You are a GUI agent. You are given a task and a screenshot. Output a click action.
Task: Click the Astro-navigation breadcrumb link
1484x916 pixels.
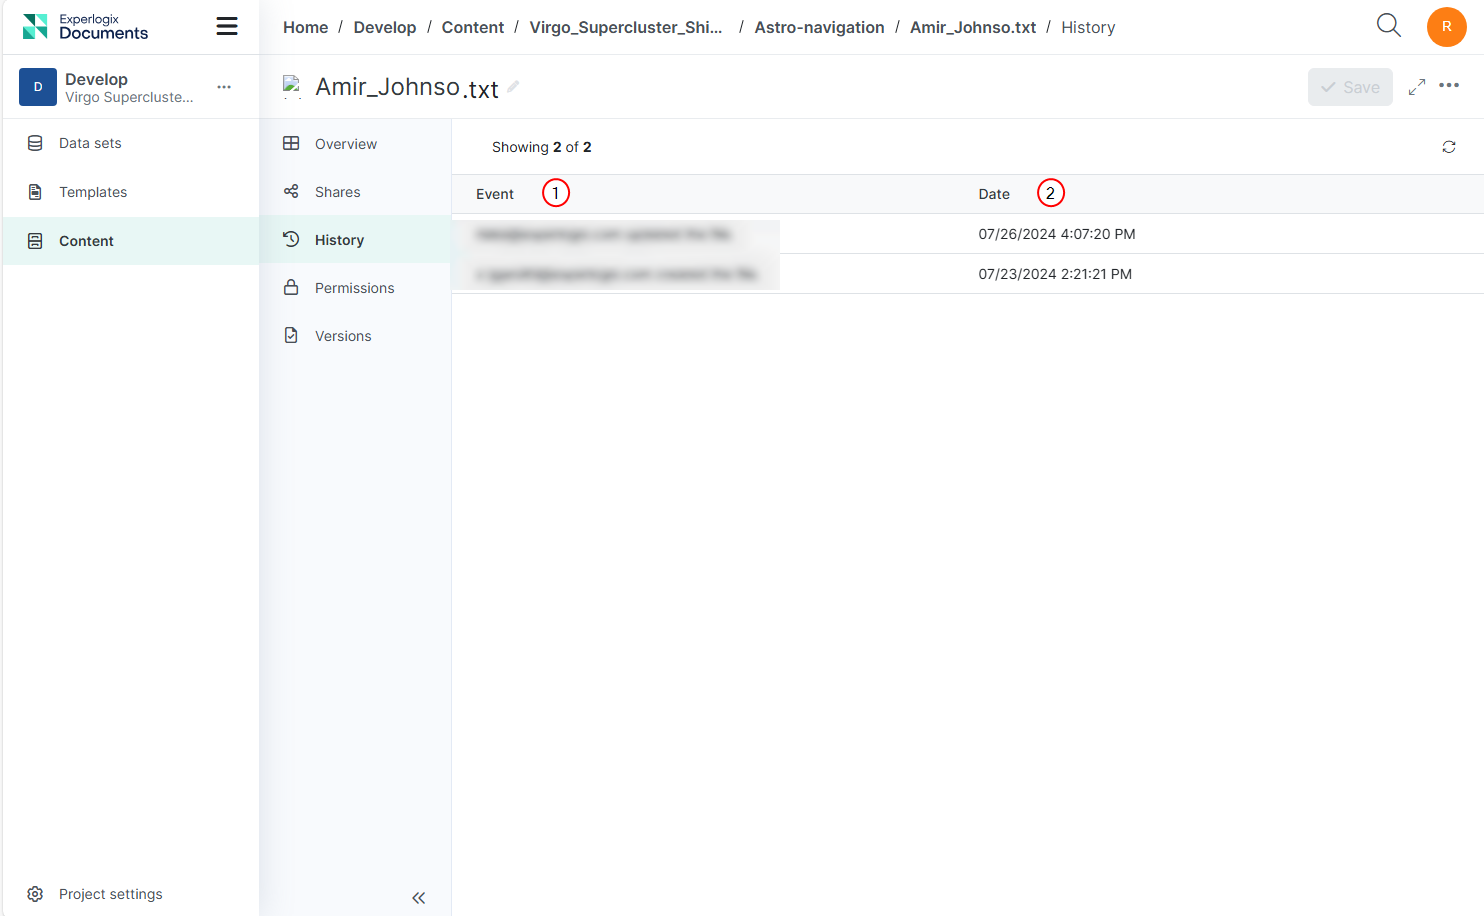pos(819,27)
